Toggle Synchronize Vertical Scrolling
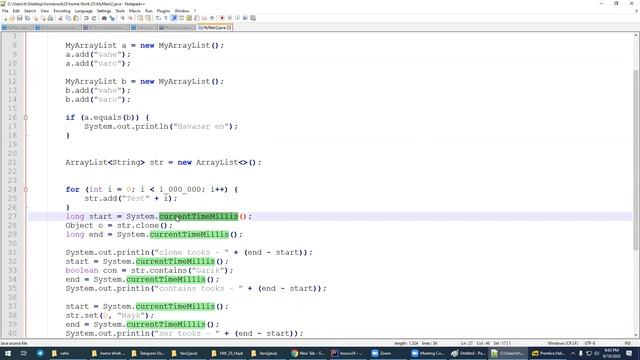 140,18
